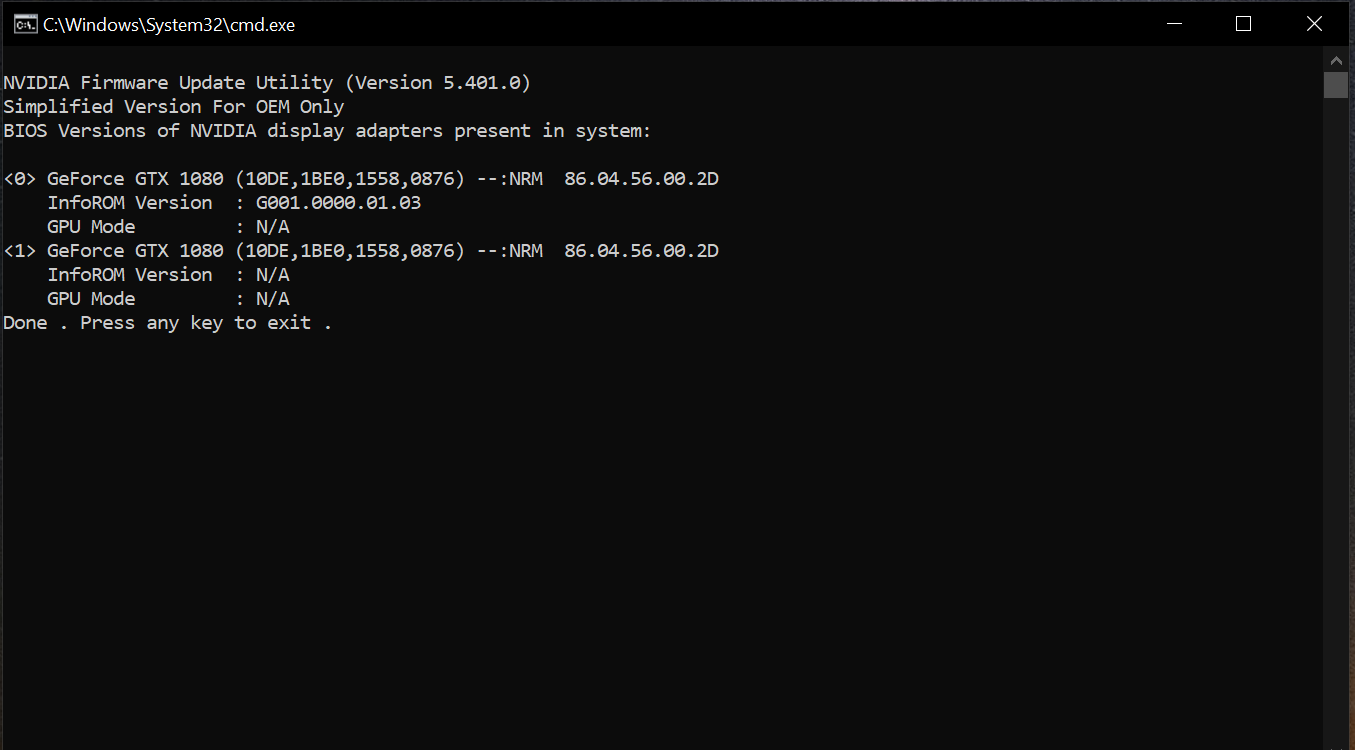This screenshot has width=1355, height=750.
Task: Open the cmd.exe system menu icon
Action: (25, 24)
